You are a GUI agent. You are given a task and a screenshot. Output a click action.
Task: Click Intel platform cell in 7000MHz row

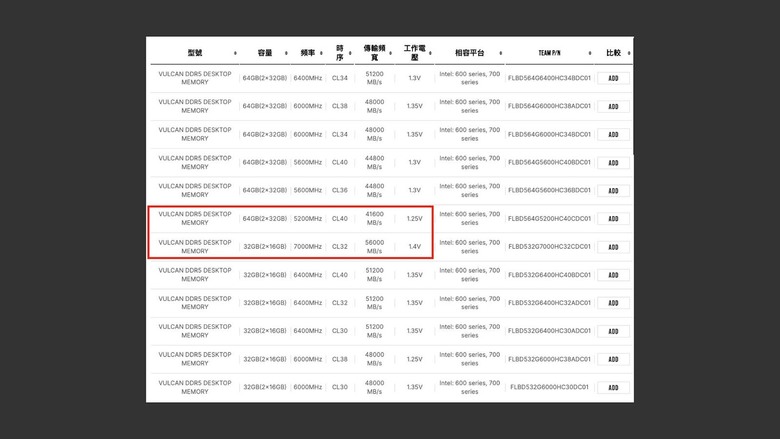[x=470, y=247]
